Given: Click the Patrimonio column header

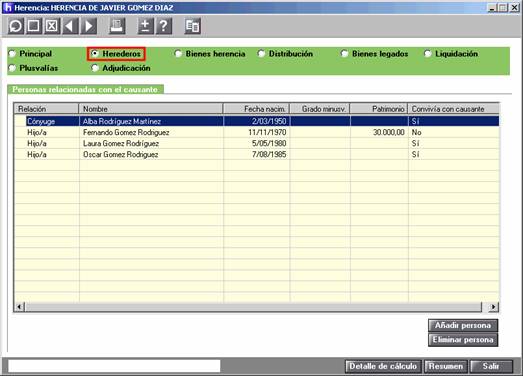Looking at the screenshot, I should click(379, 109).
